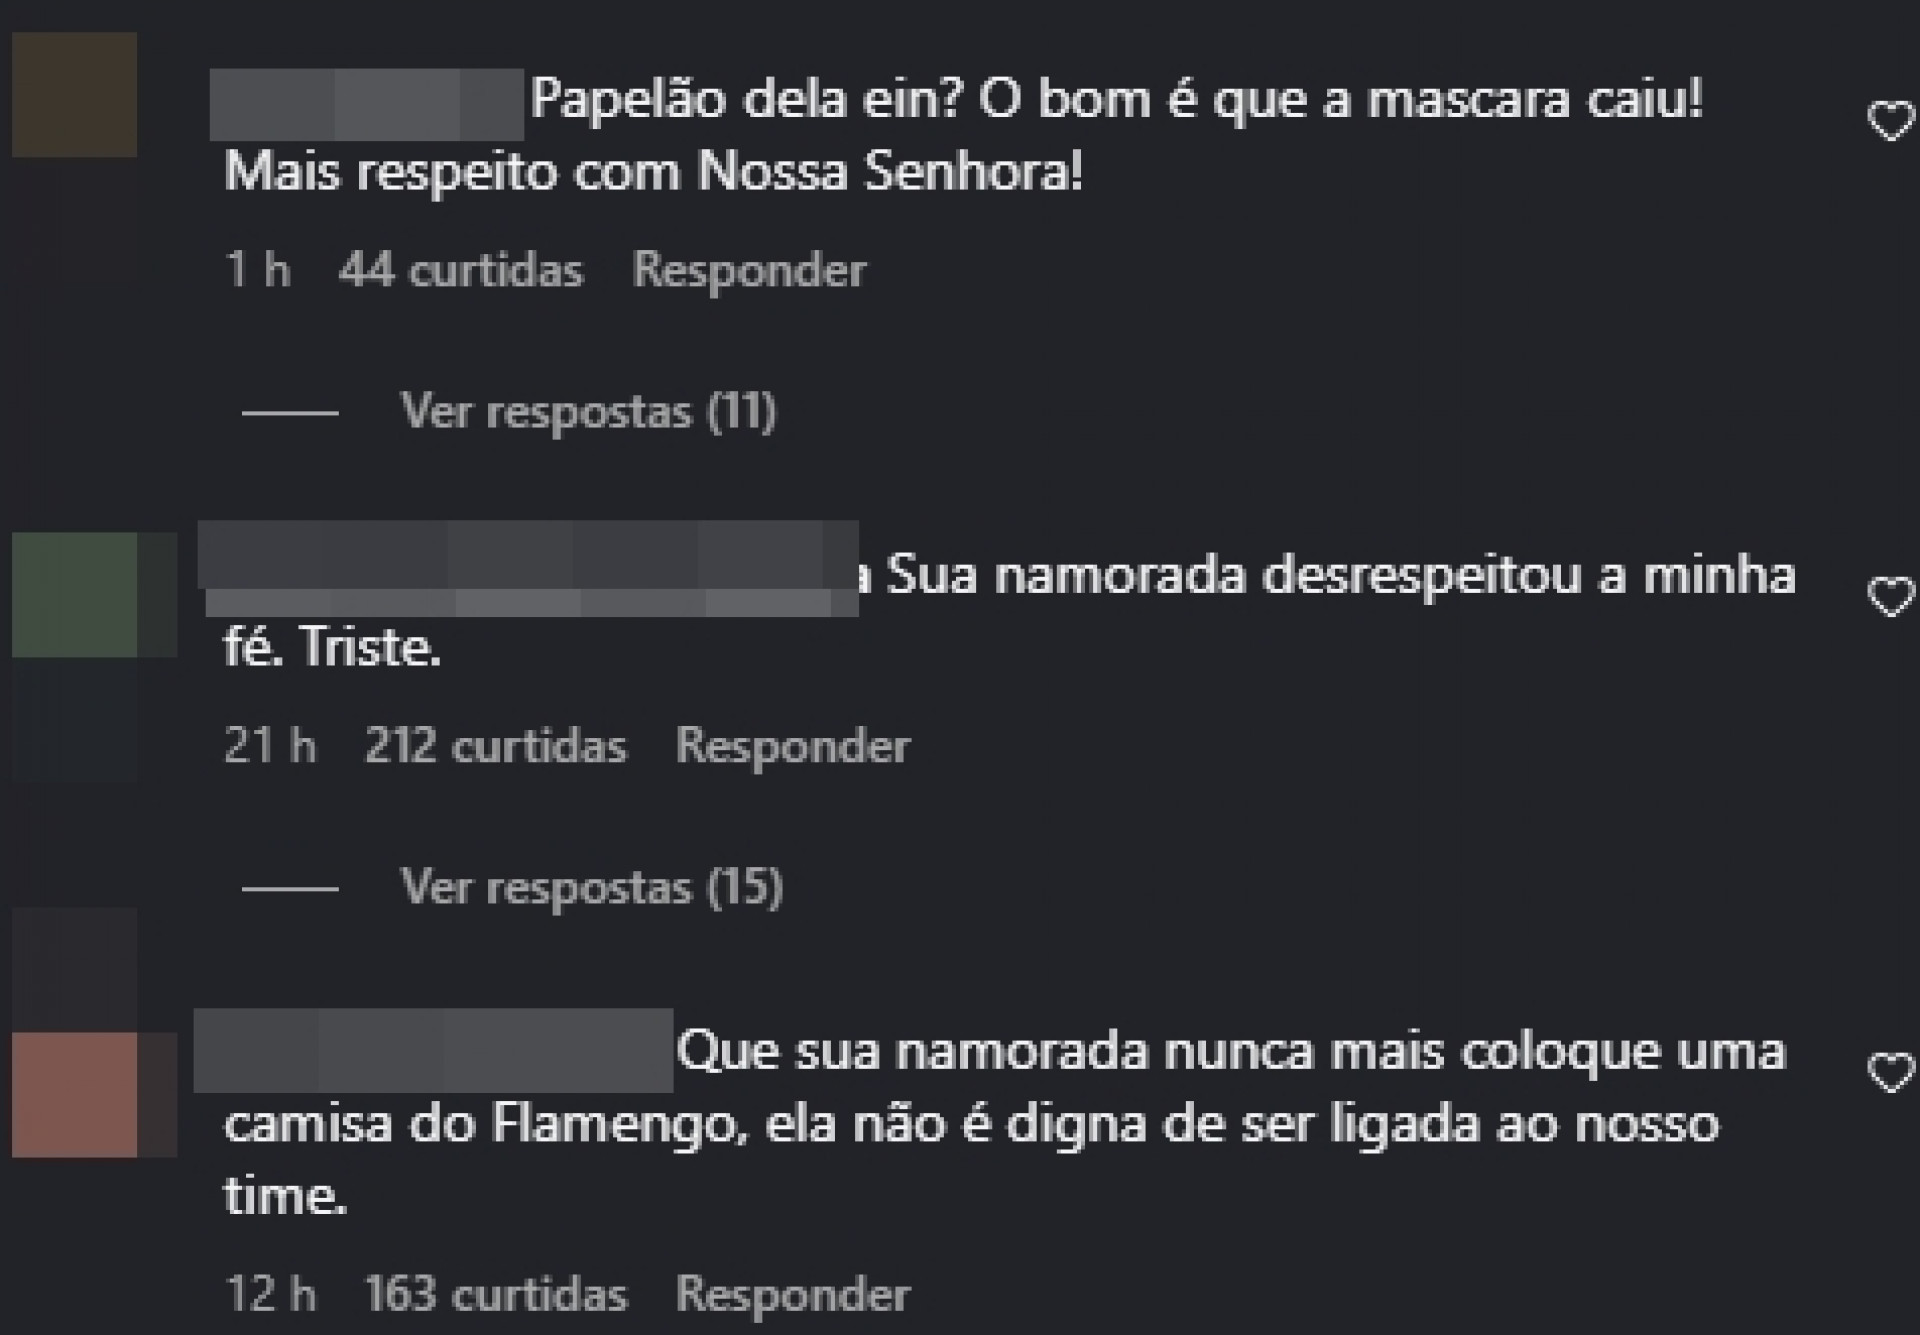1920x1335 pixels.
Task: Reply to the "Mais respeito com Nossa Senhora" comment
Action: tap(749, 270)
